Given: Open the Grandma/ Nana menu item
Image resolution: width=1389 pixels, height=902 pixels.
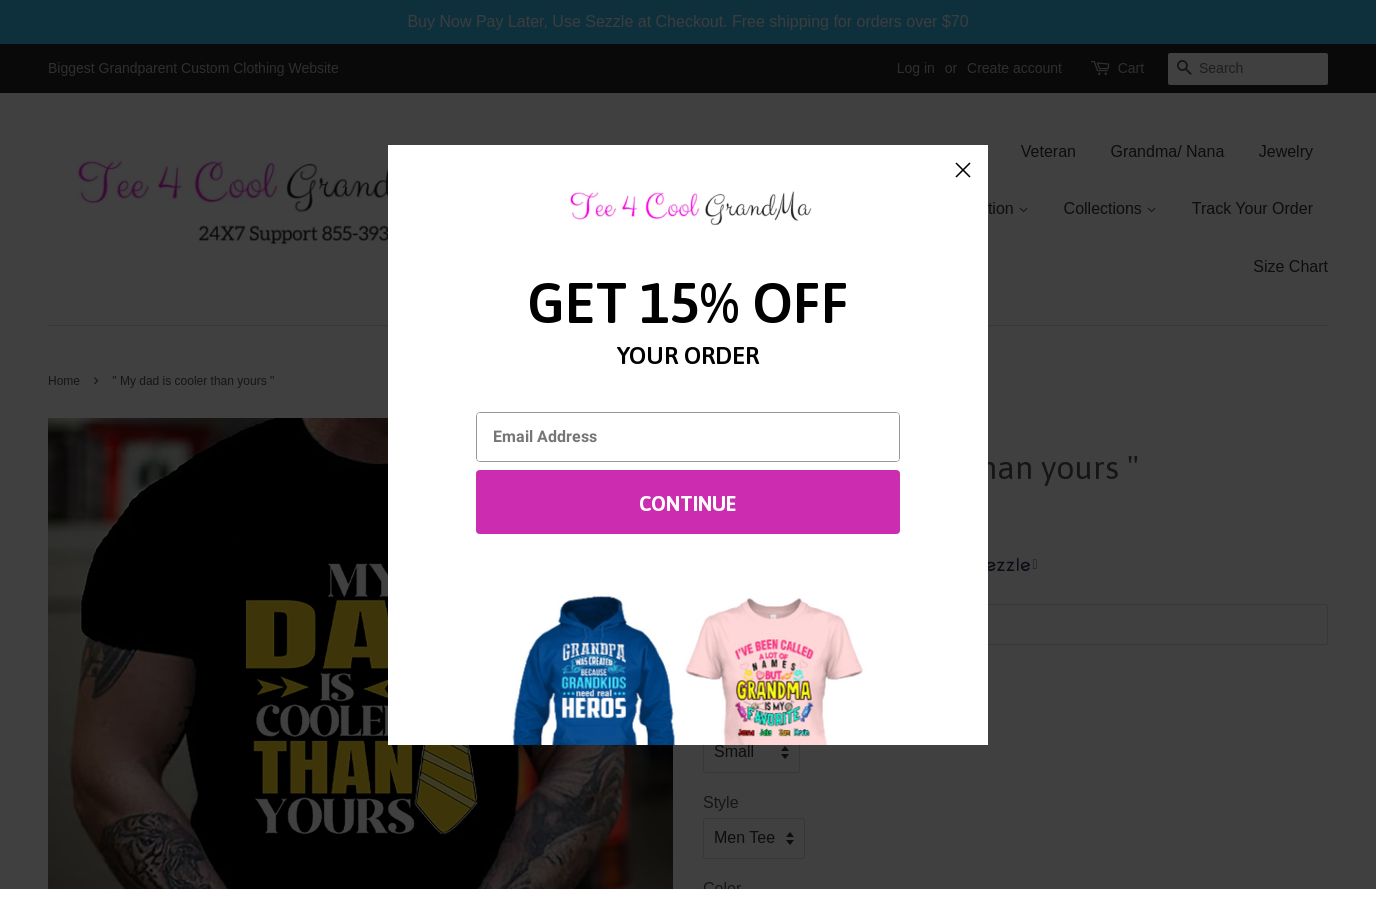Looking at the screenshot, I should click(x=1166, y=152).
